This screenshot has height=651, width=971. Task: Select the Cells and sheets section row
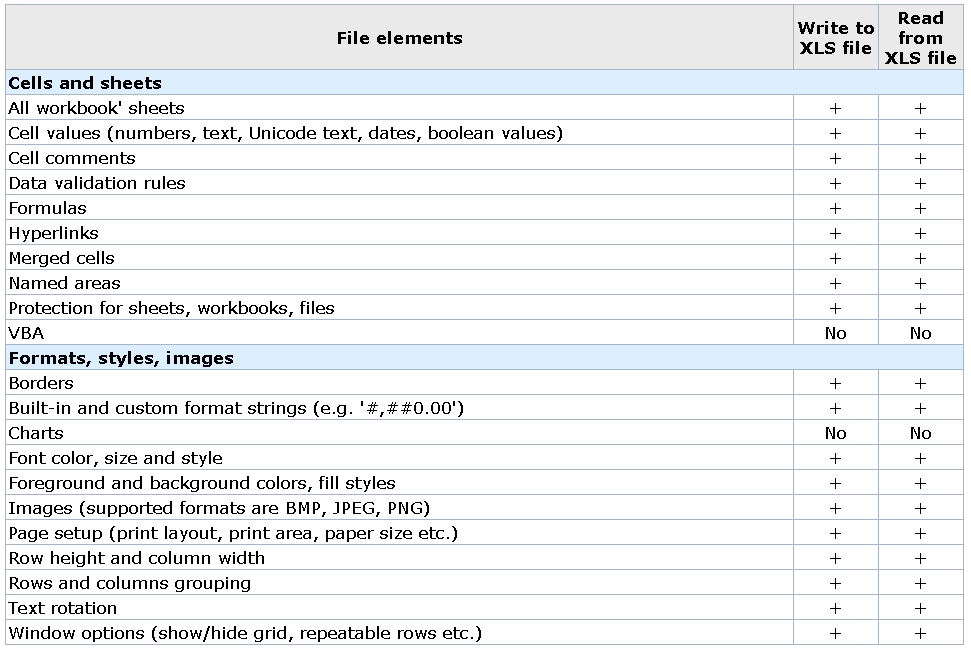point(484,82)
